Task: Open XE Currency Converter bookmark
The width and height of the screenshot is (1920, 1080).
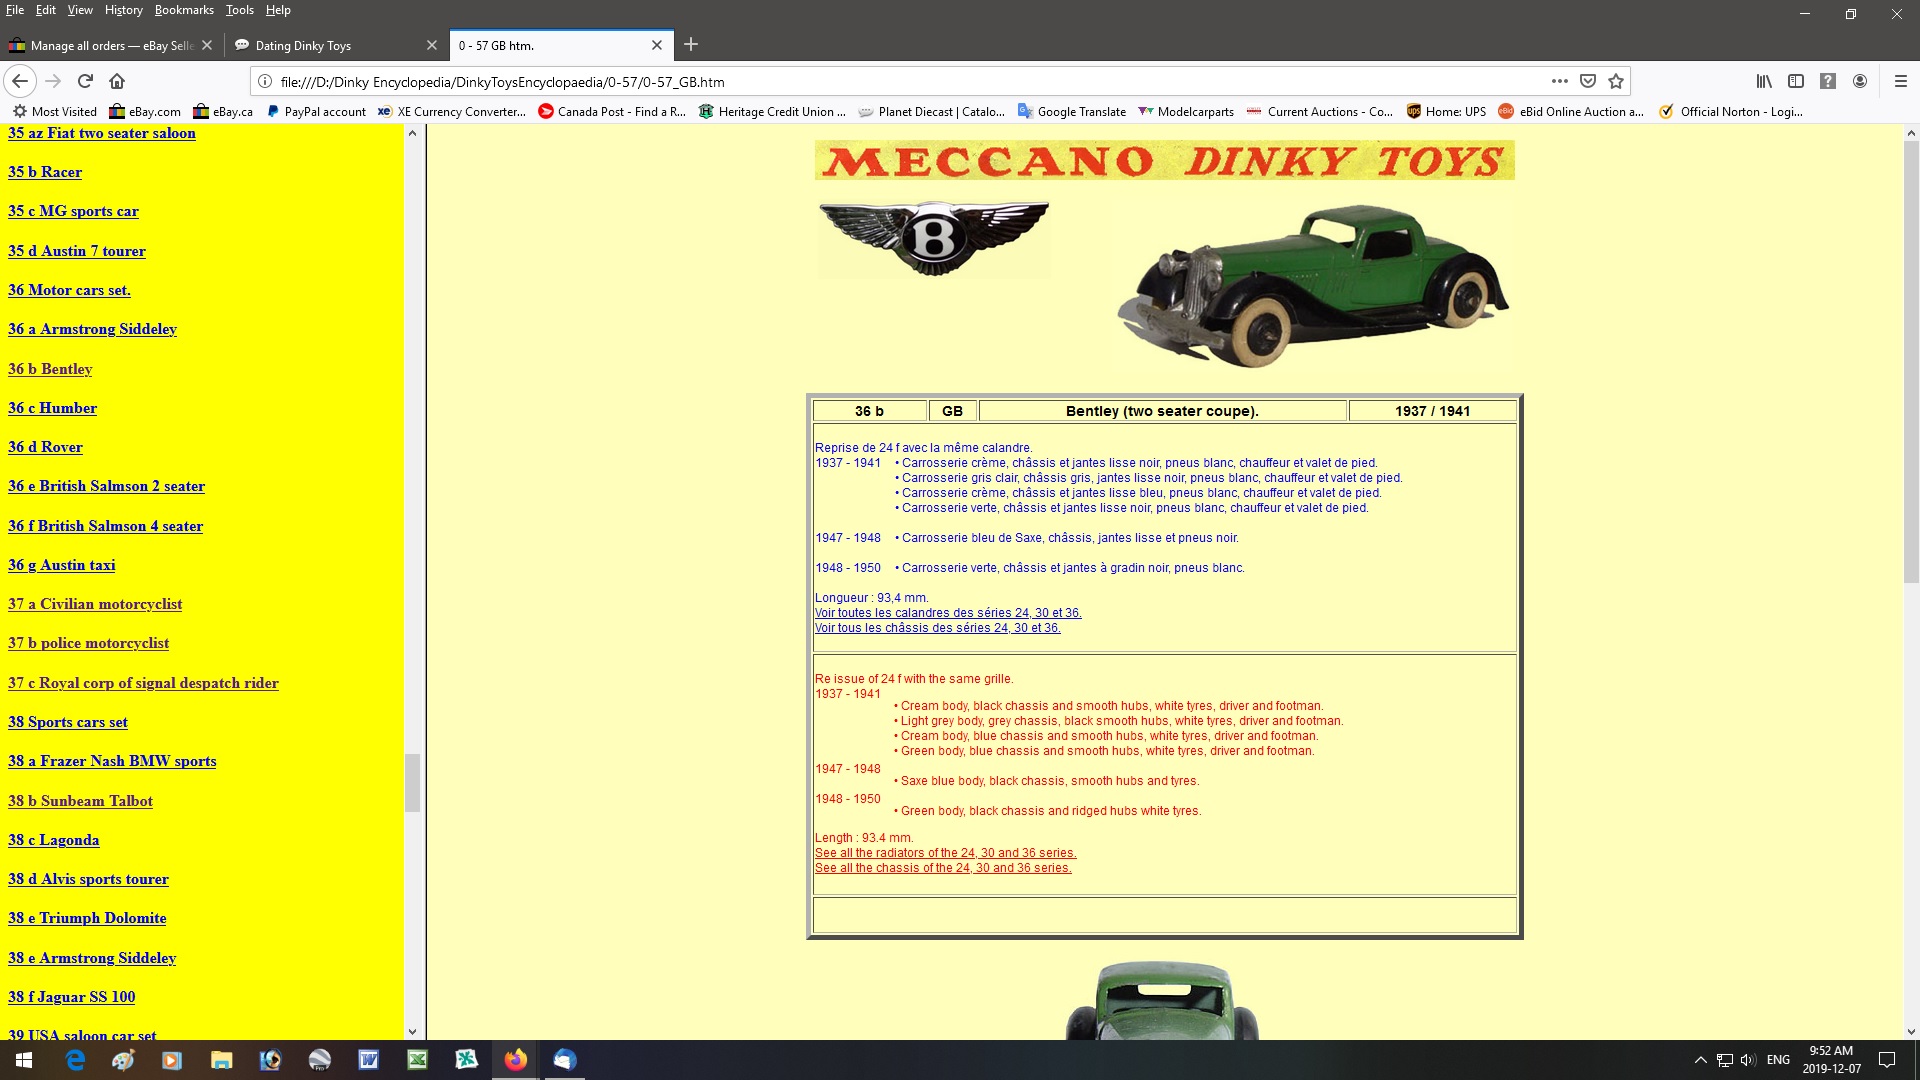Action: coord(452,112)
